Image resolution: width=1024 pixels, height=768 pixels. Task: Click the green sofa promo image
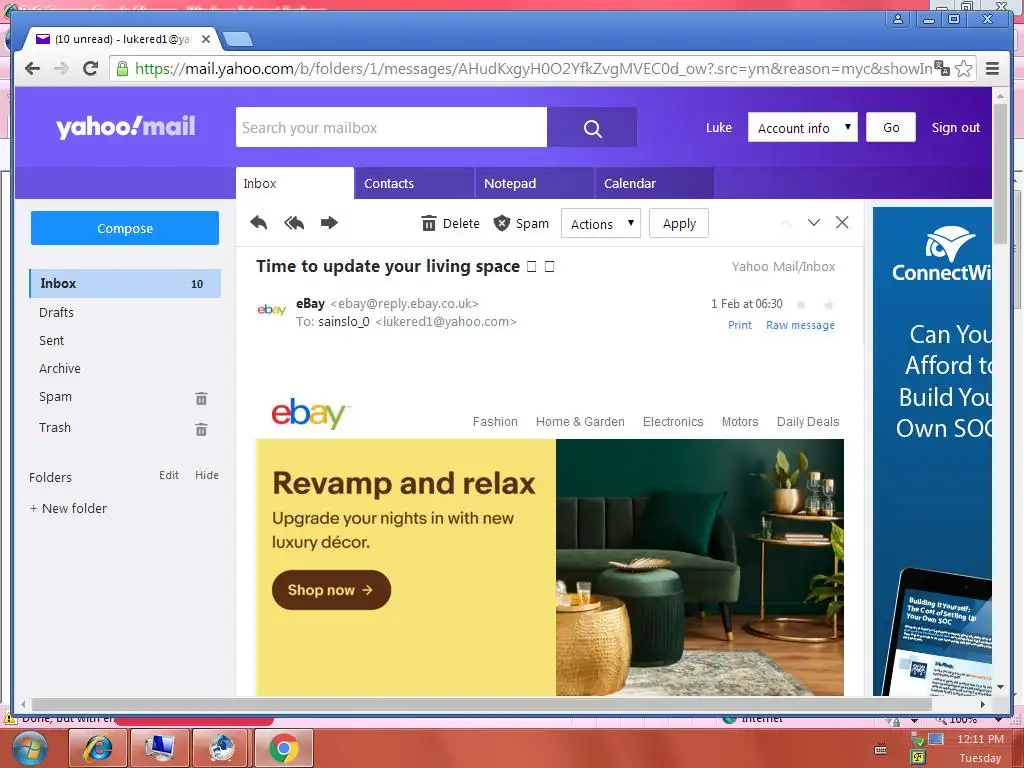tap(699, 567)
